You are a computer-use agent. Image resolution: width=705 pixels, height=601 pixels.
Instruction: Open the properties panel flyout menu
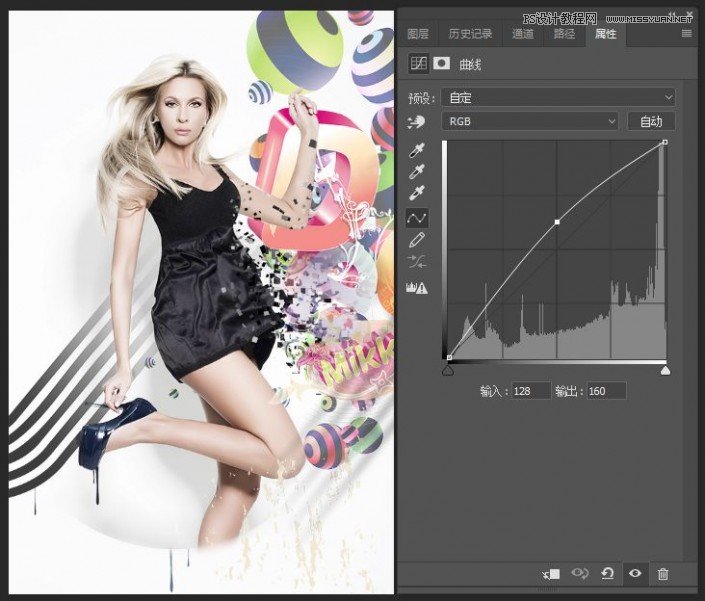686,34
